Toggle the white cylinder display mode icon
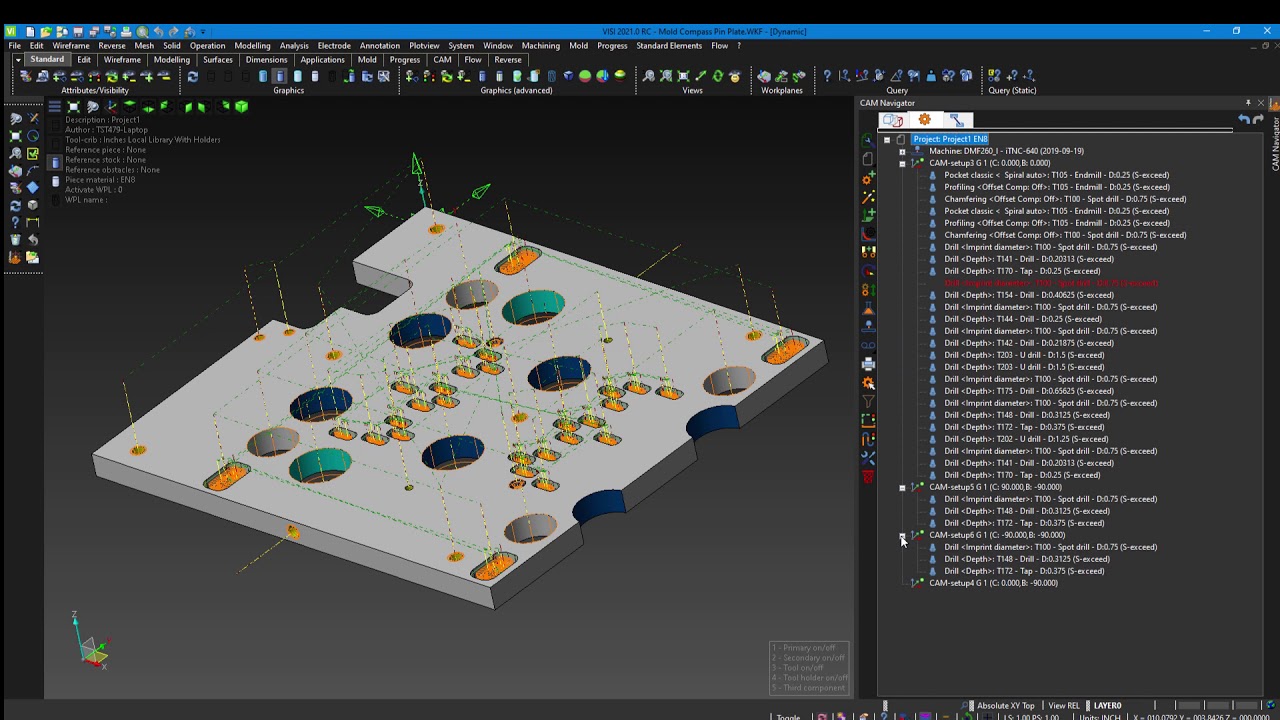1280x720 pixels. tap(315, 76)
